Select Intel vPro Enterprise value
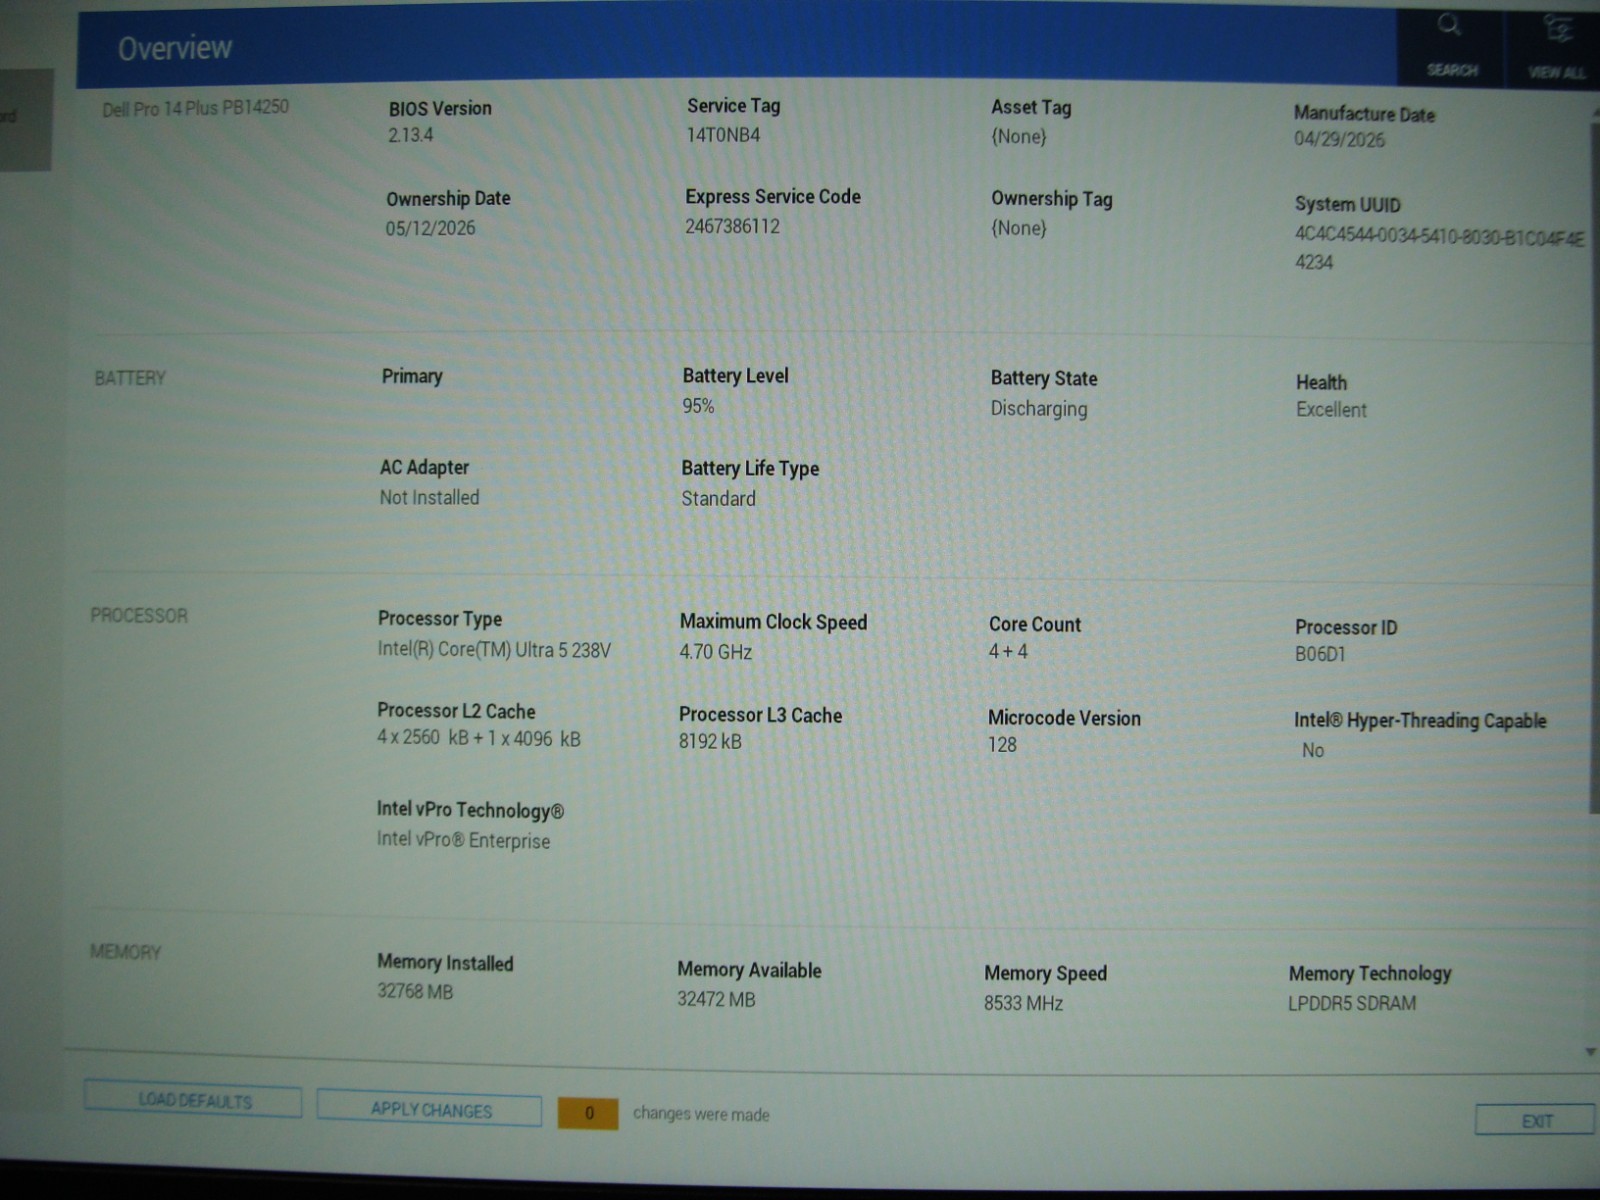1600x1200 pixels. [x=463, y=840]
